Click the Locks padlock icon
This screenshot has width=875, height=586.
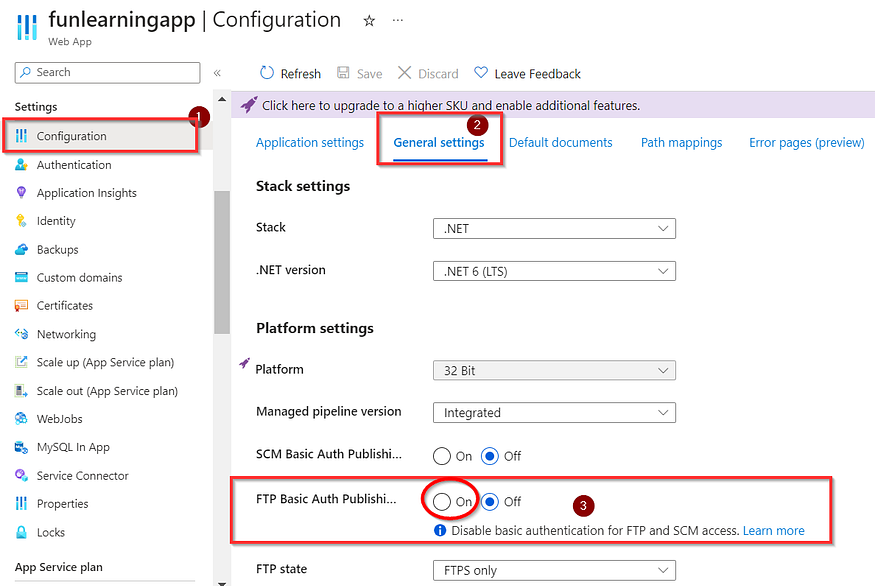pos(20,532)
